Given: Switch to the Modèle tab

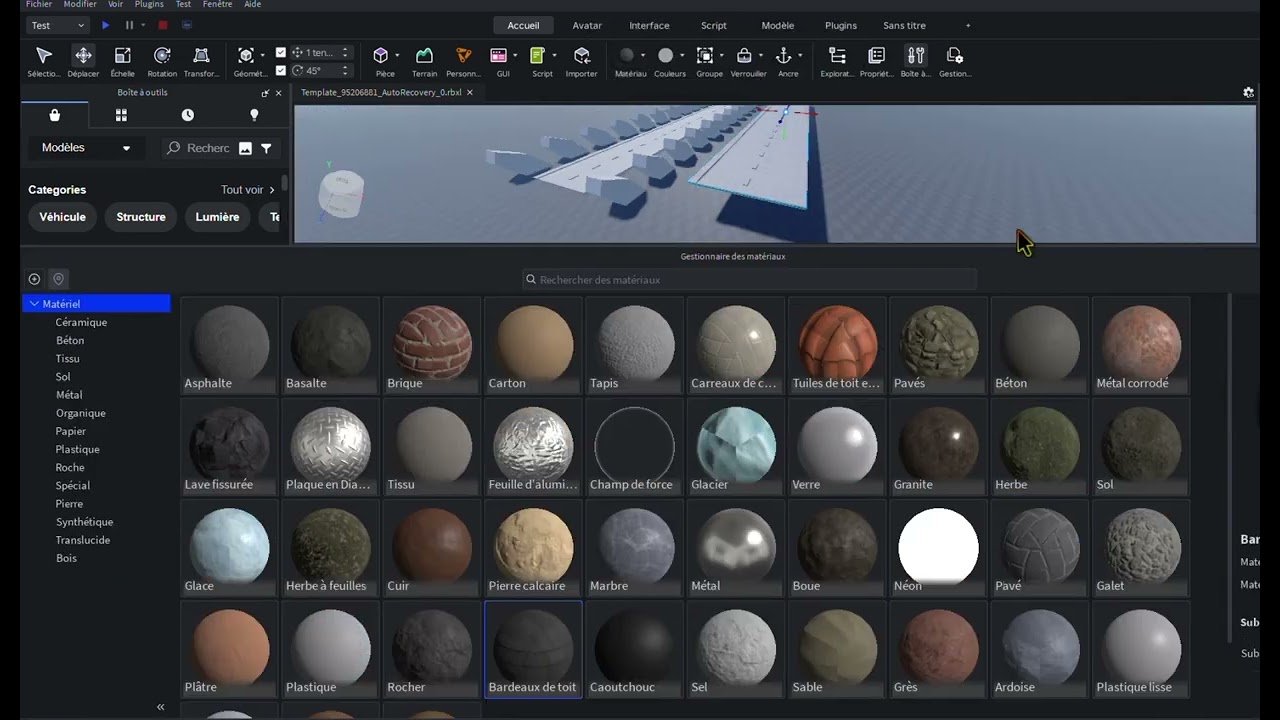Looking at the screenshot, I should click(x=778, y=25).
